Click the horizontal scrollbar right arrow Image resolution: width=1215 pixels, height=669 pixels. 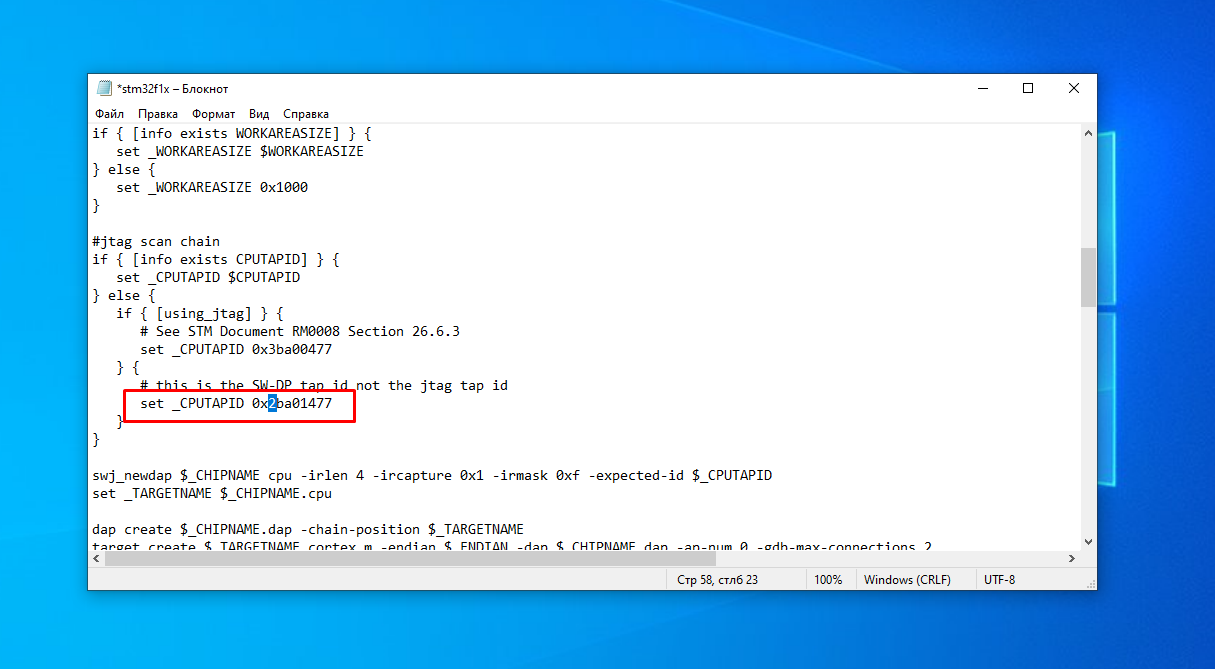click(x=1072, y=559)
